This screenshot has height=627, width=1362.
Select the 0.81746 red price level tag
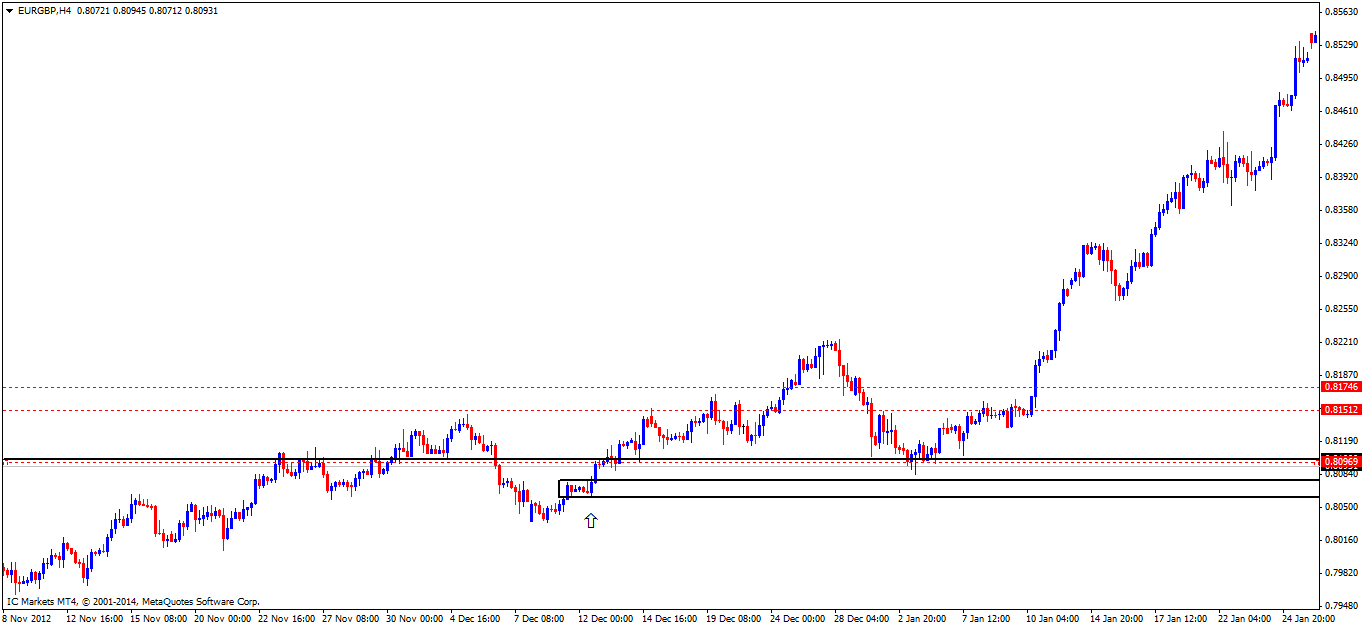coord(1341,387)
